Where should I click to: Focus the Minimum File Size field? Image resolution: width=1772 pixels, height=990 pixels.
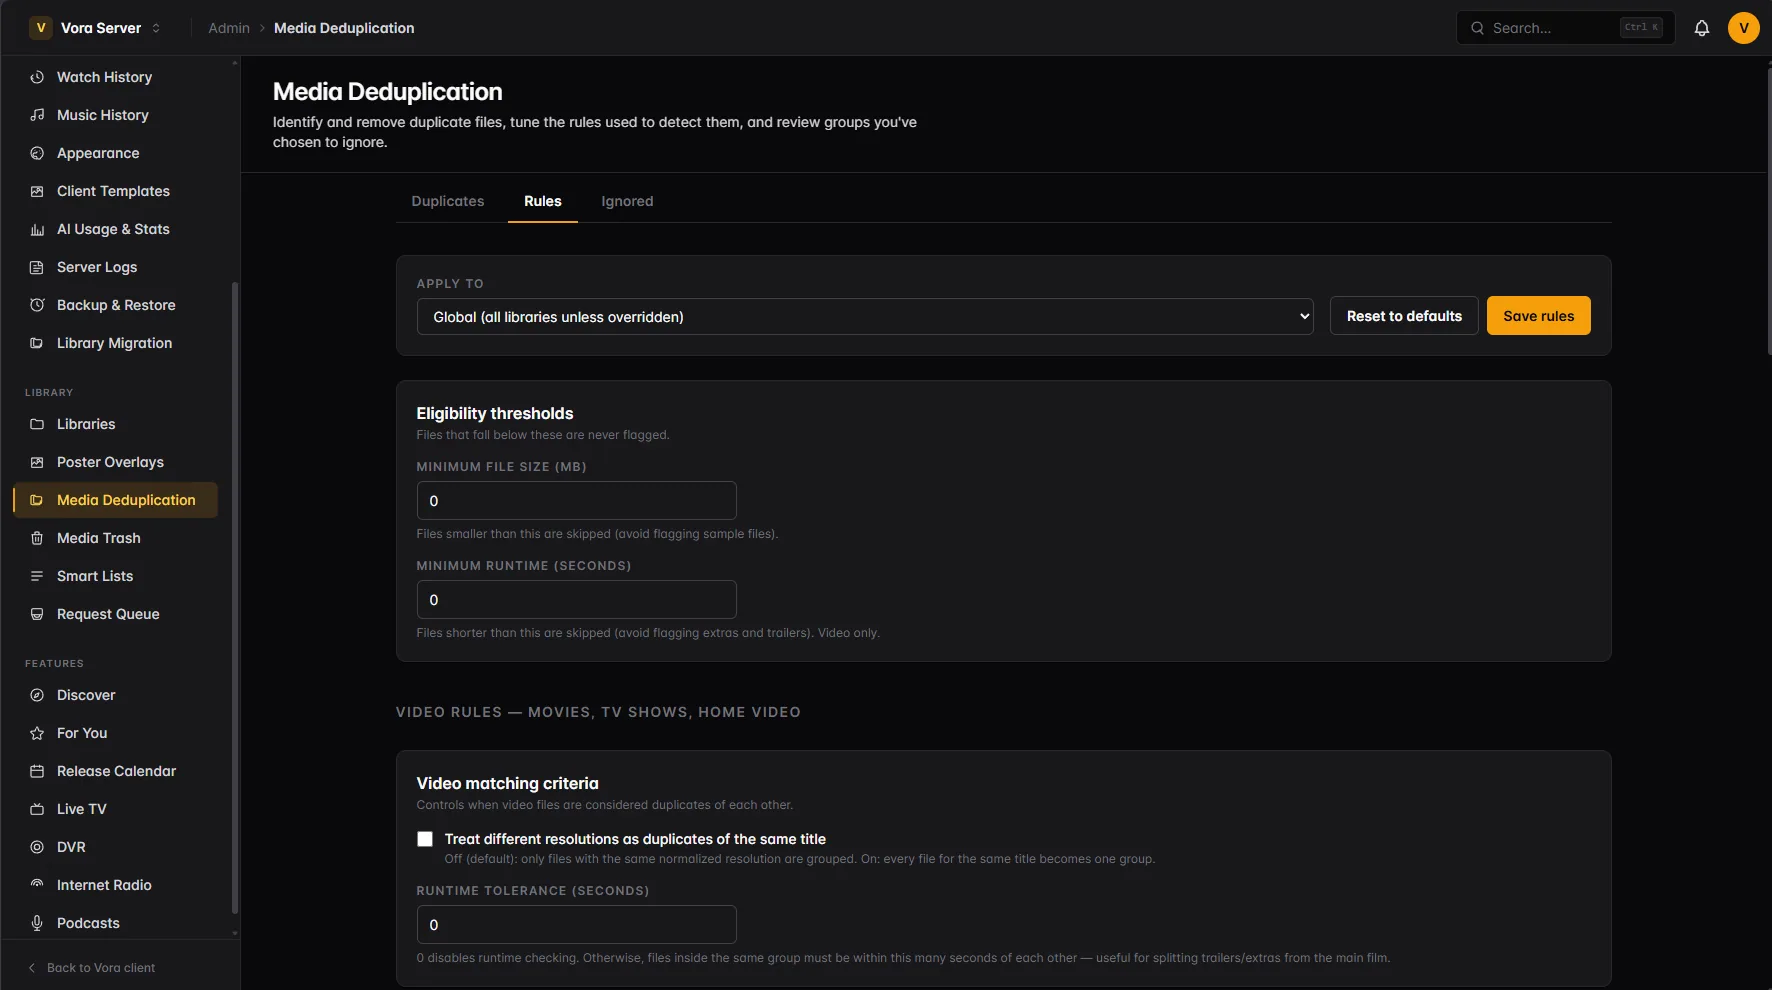click(x=577, y=501)
